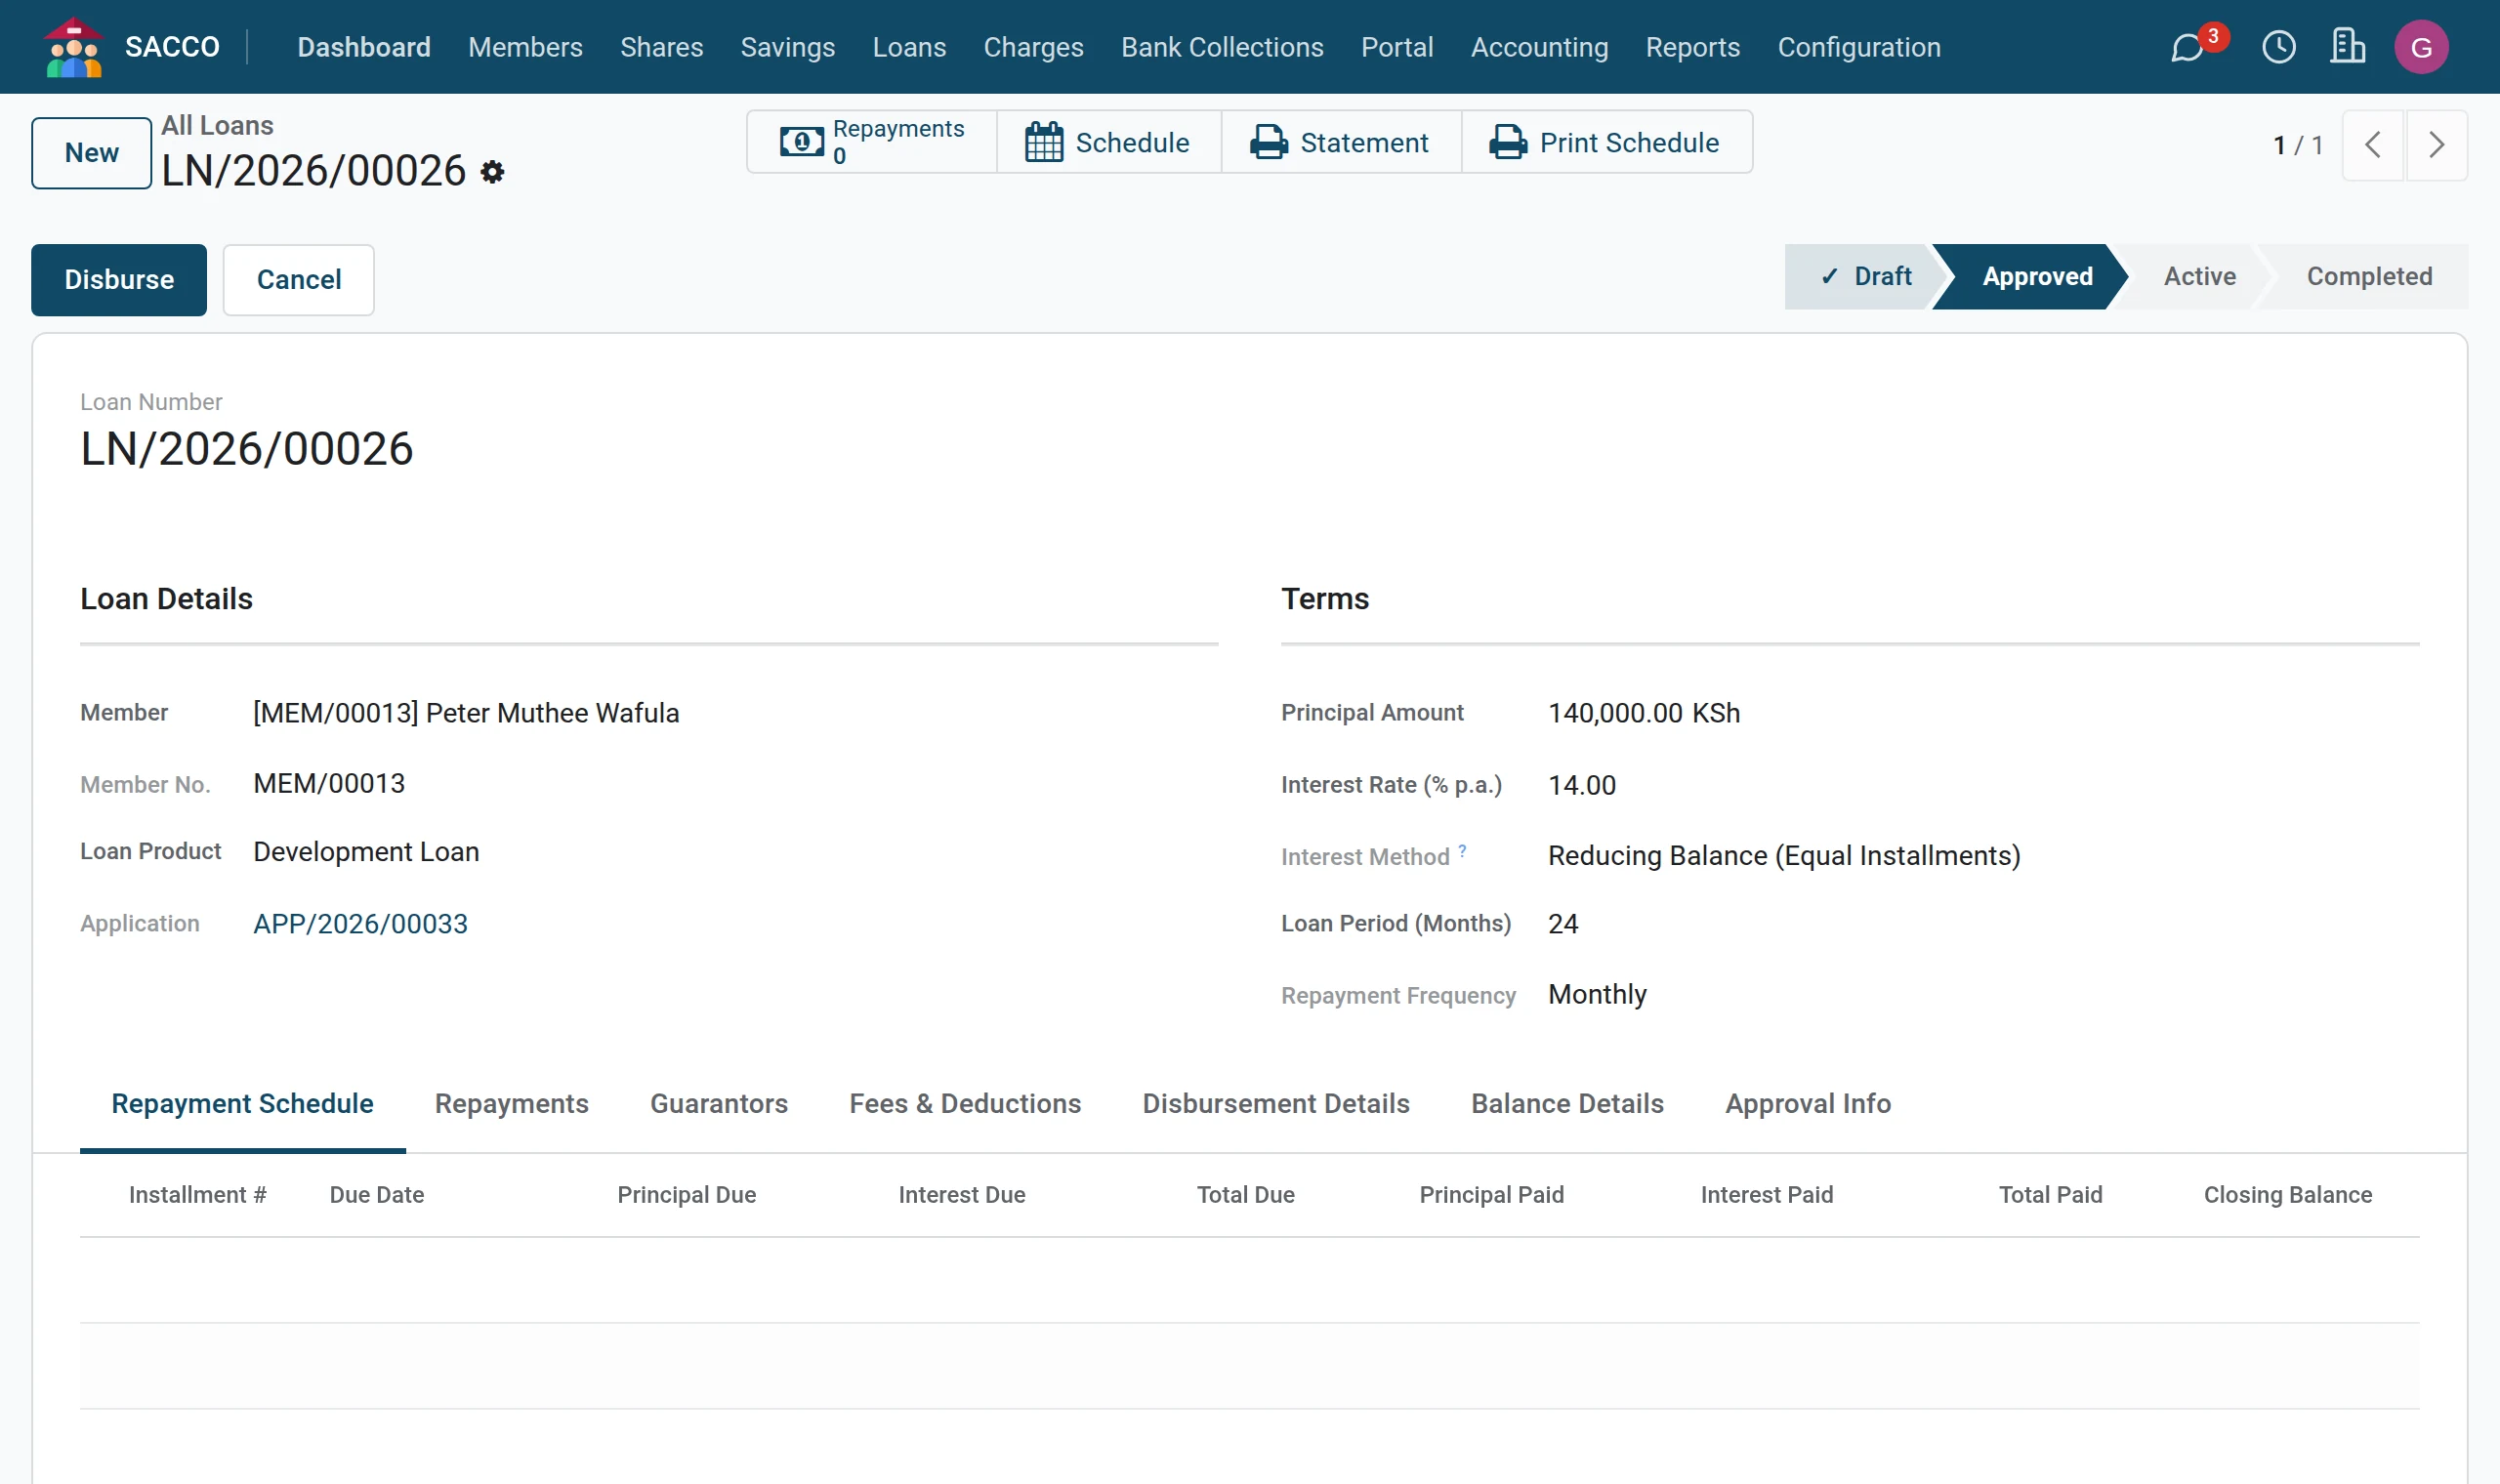Click the SACCO app logo

click(74, 47)
